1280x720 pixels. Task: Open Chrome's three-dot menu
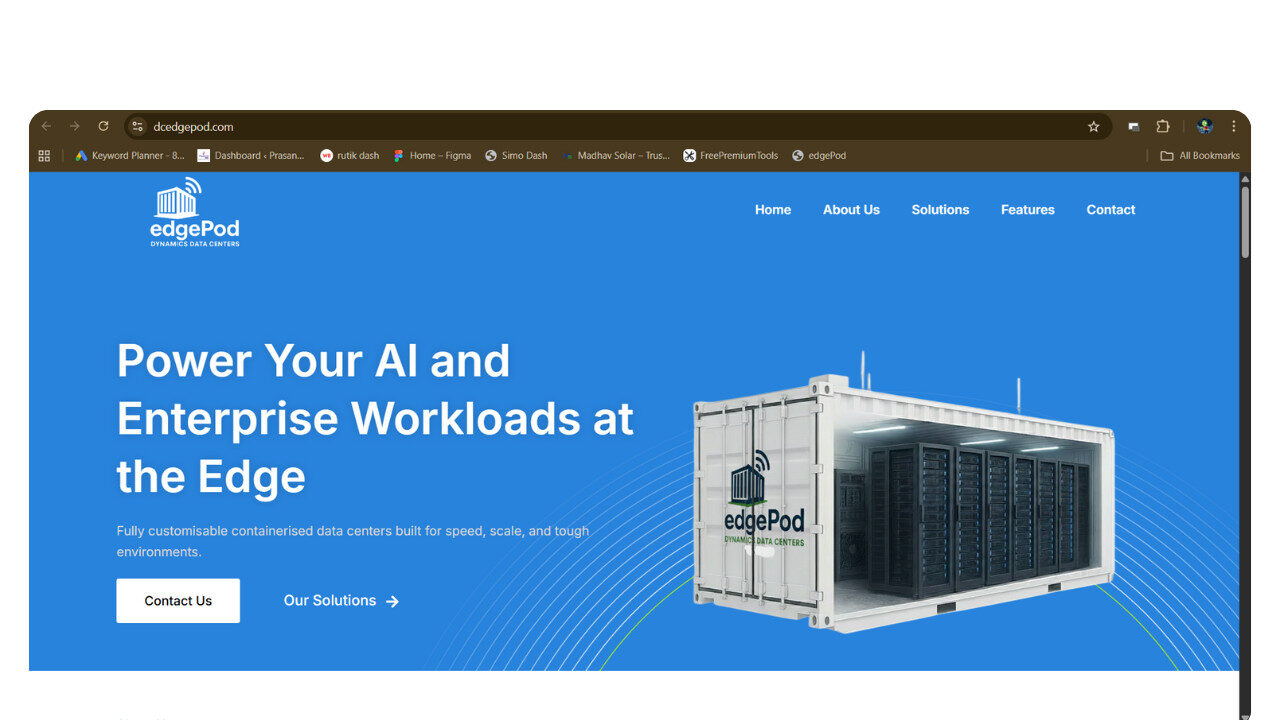(1233, 127)
